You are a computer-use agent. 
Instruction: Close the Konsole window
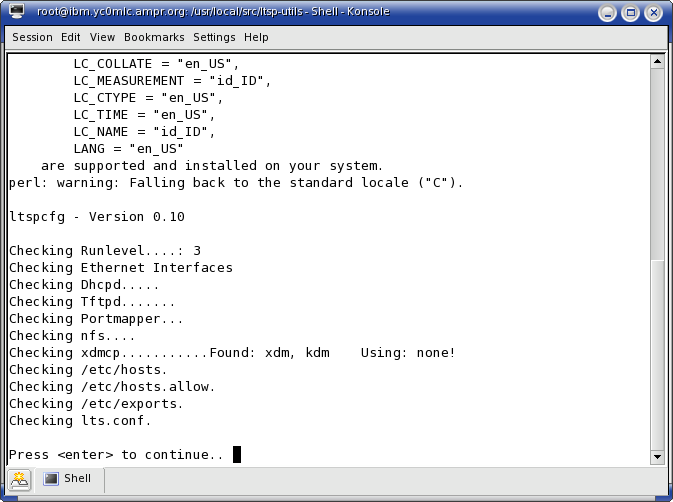coord(654,13)
